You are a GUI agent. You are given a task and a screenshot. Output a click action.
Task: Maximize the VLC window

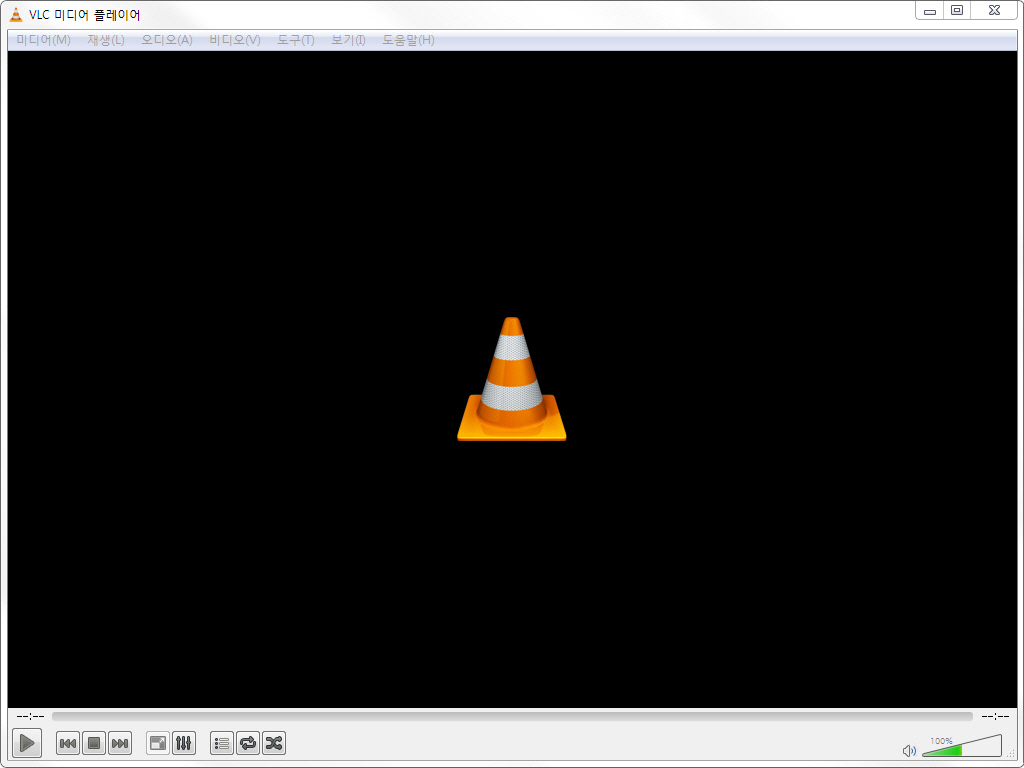pyautogui.click(x=957, y=11)
